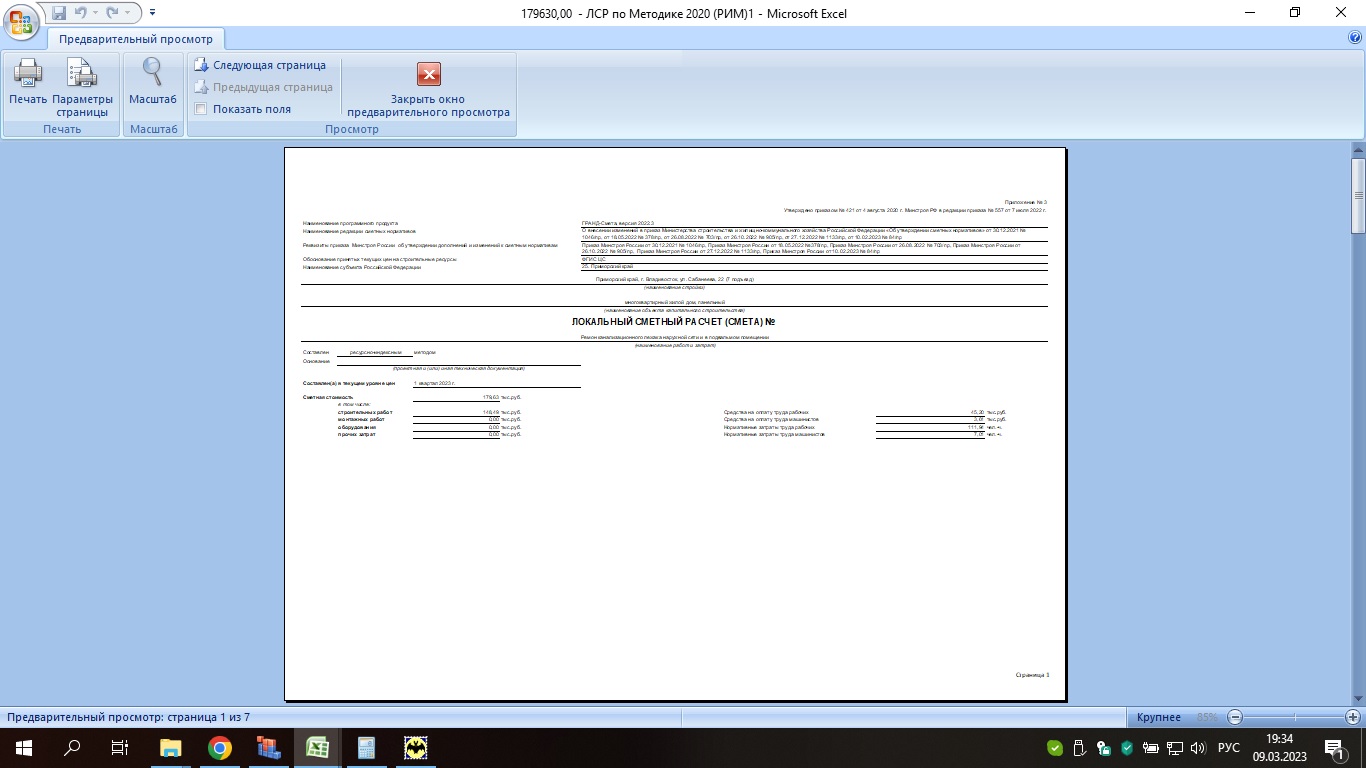This screenshot has height=768, width=1366.
Task: Click the preview page title ЛОКАЛЬНЫЙ СМЕТНЫЙ РАСЧЕТ
Action: coord(673,322)
